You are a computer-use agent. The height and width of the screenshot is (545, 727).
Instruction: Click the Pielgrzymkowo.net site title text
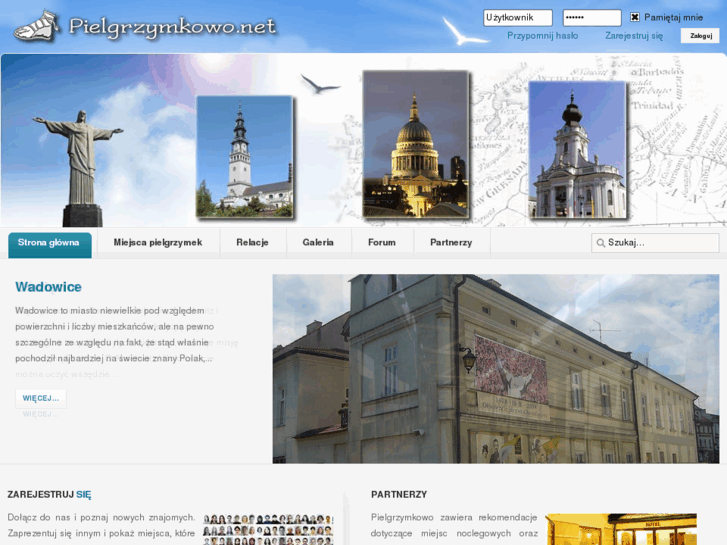point(172,27)
